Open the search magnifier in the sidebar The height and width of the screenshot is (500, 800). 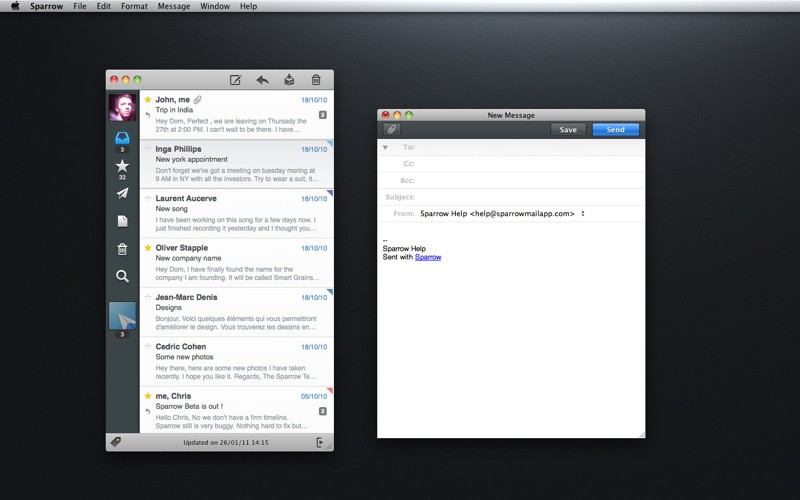(x=122, y=276)
